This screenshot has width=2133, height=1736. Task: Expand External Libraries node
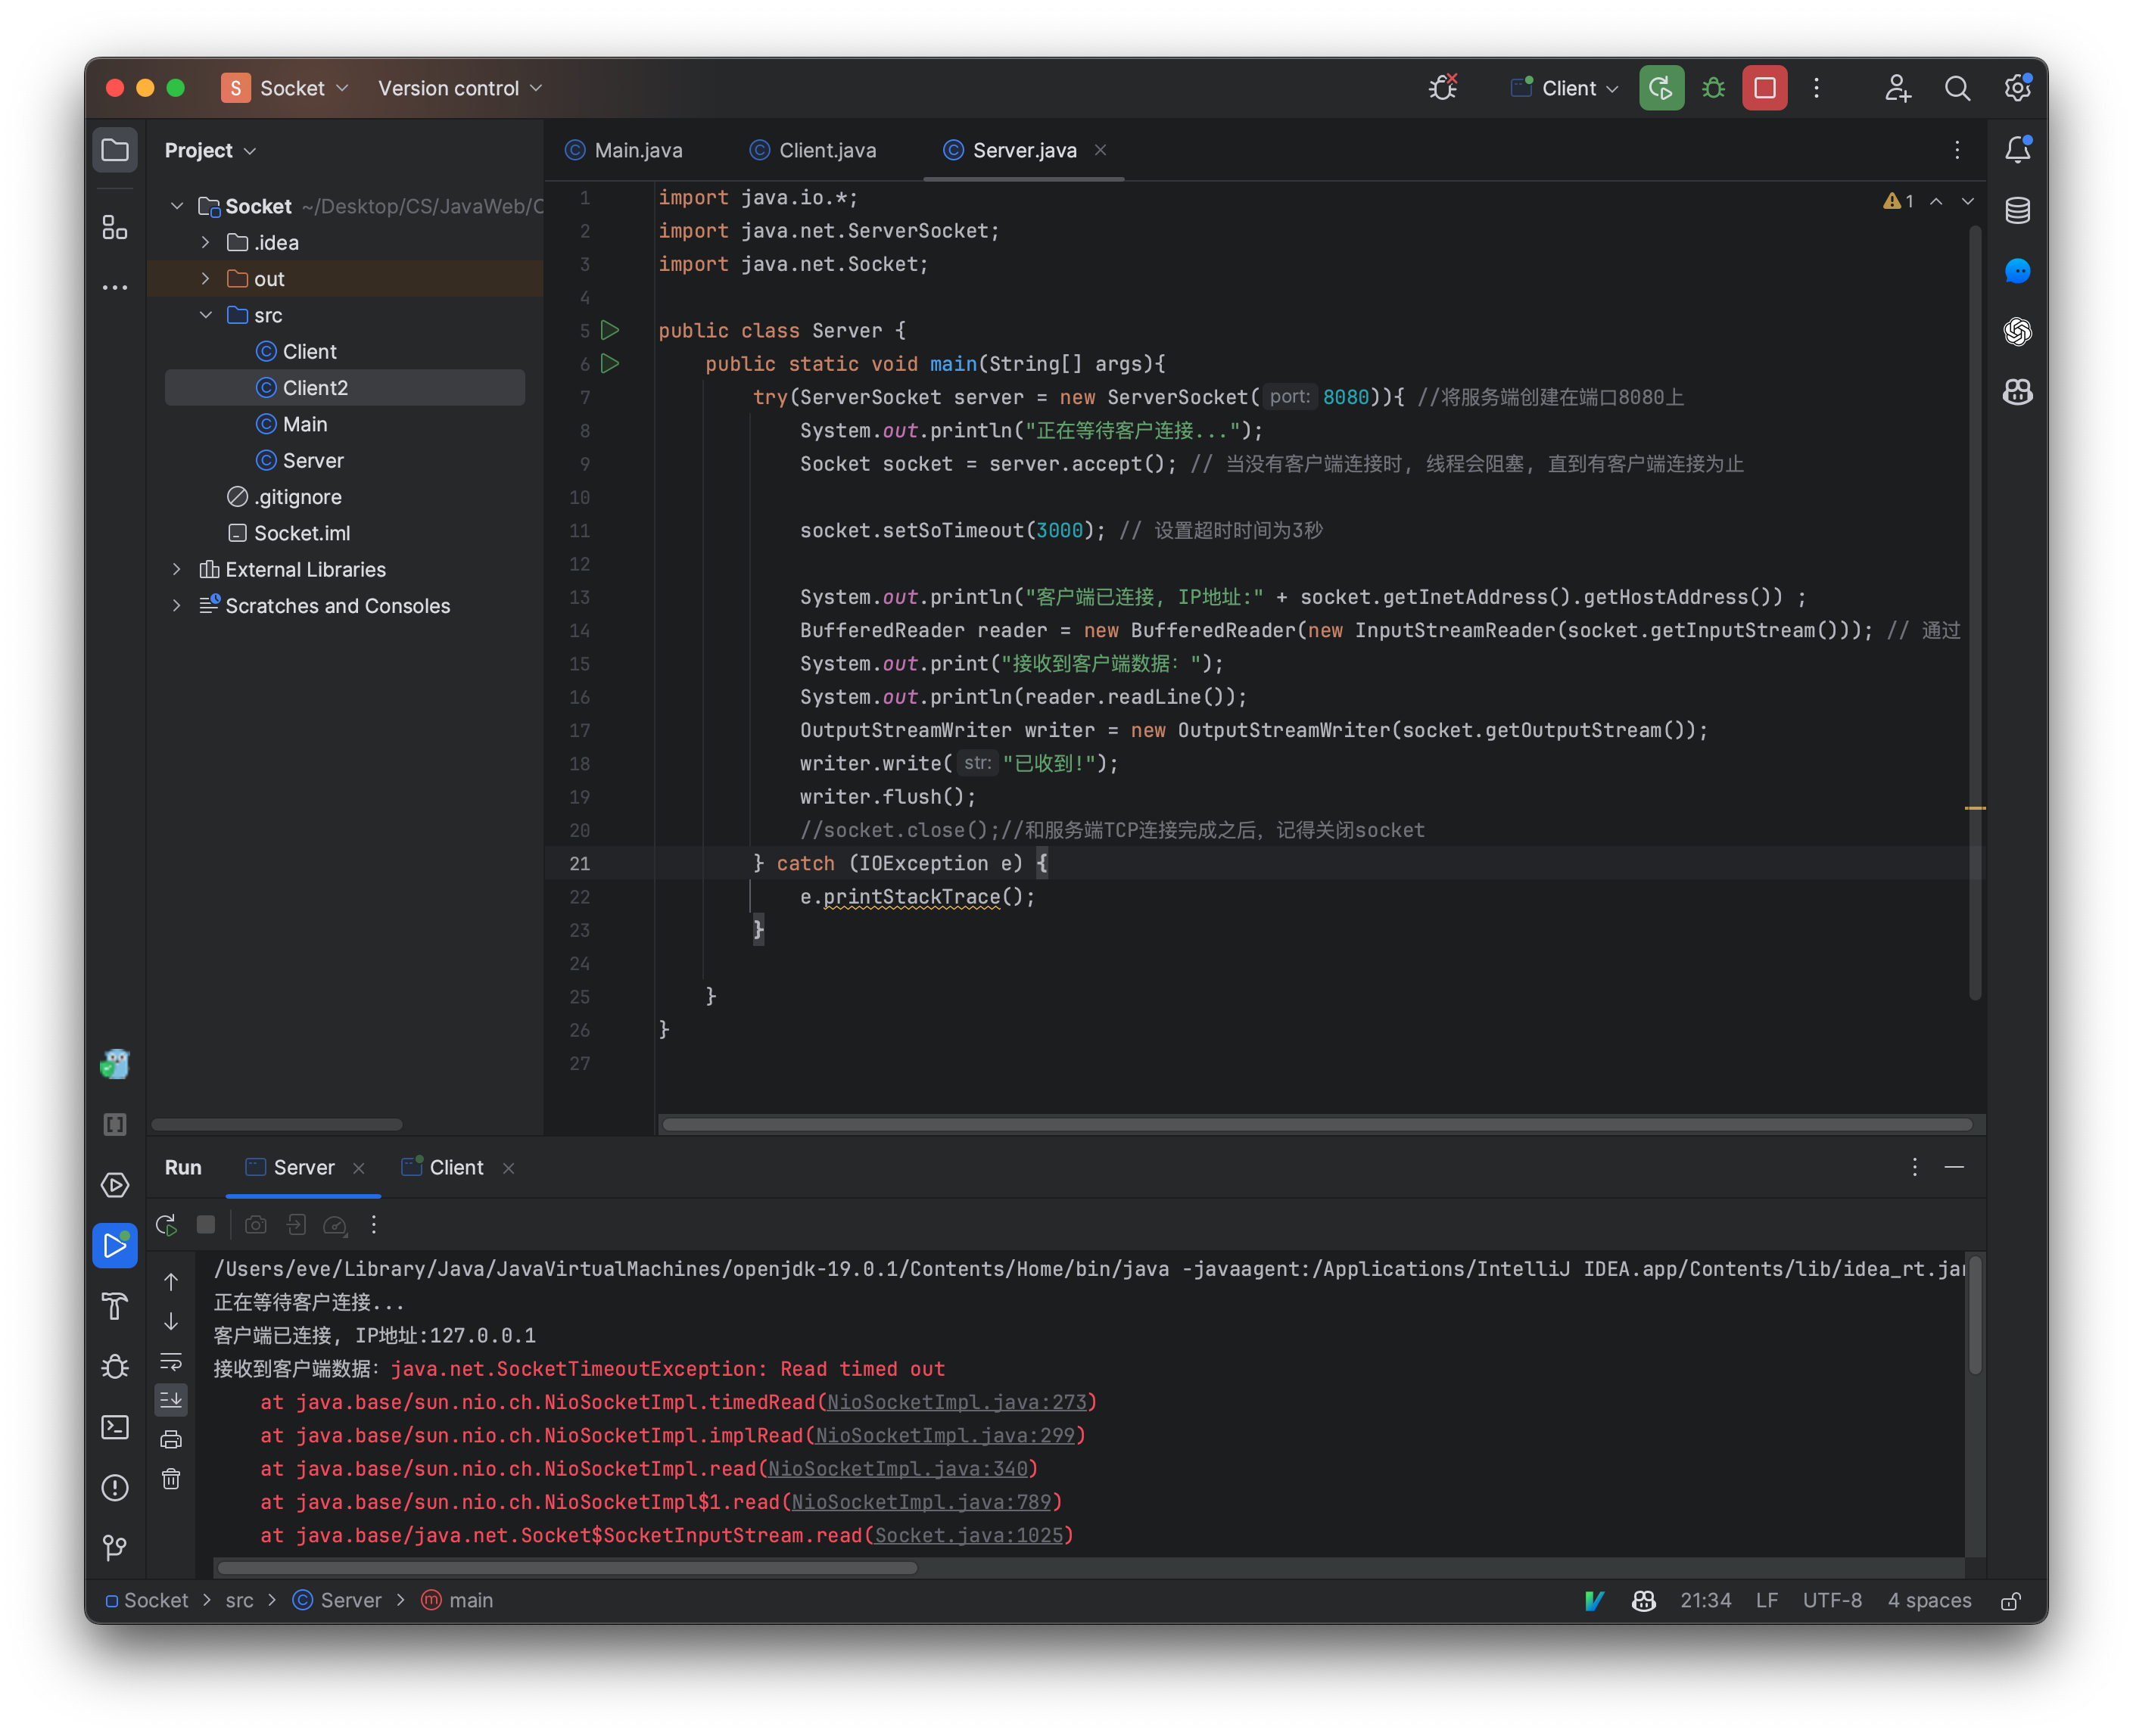point(176,569)
